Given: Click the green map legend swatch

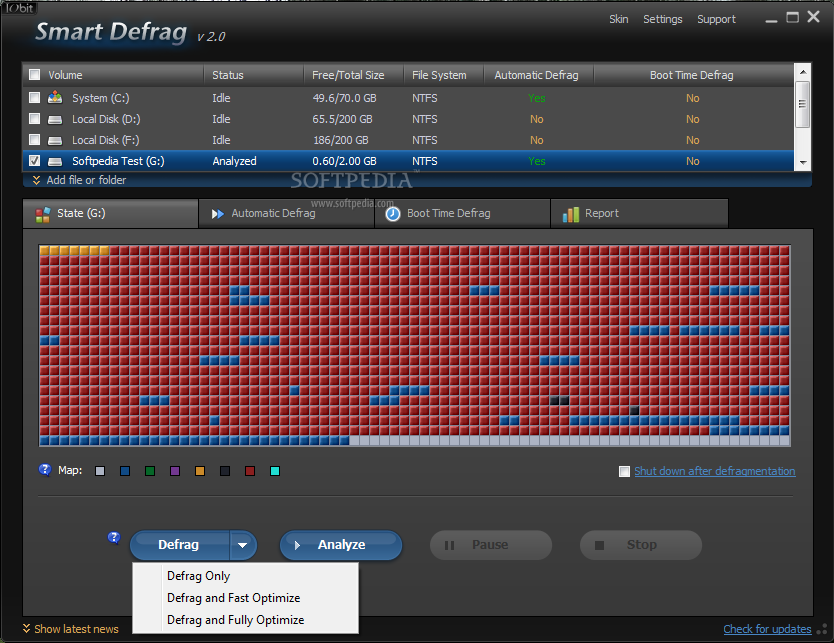Looking at the screenshot, I should 150,471.
